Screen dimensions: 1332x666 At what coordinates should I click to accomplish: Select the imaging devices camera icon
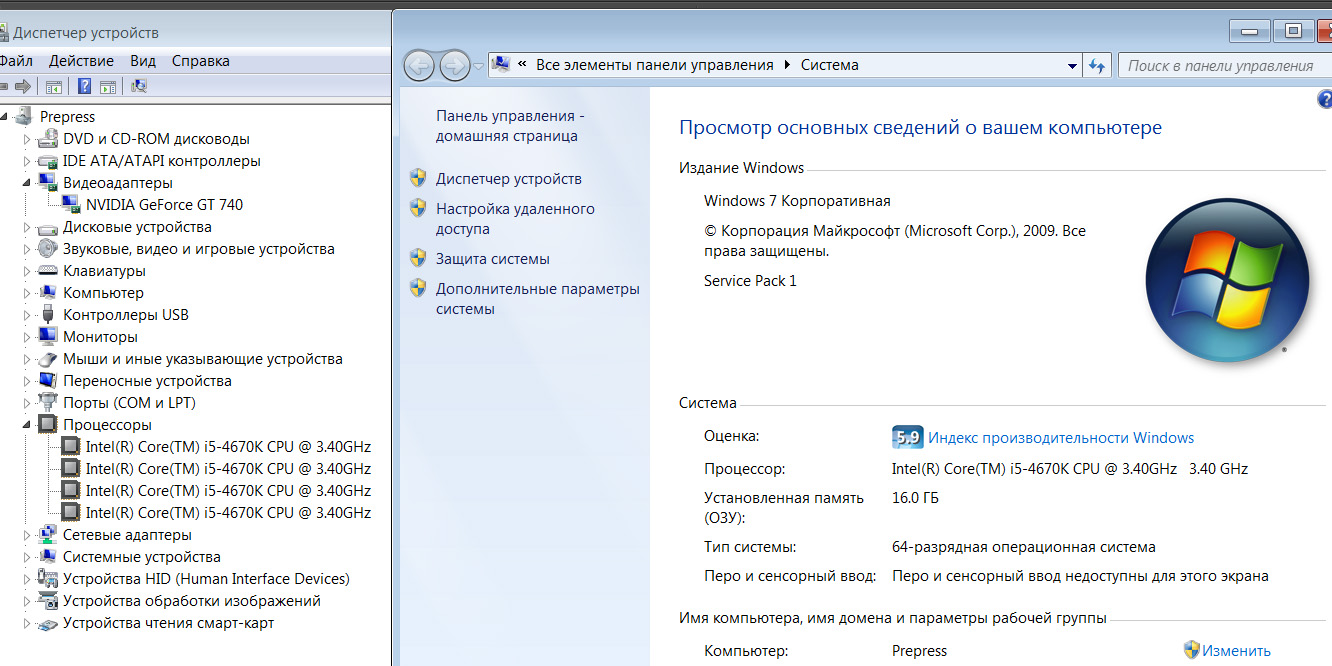pos(47,601)
